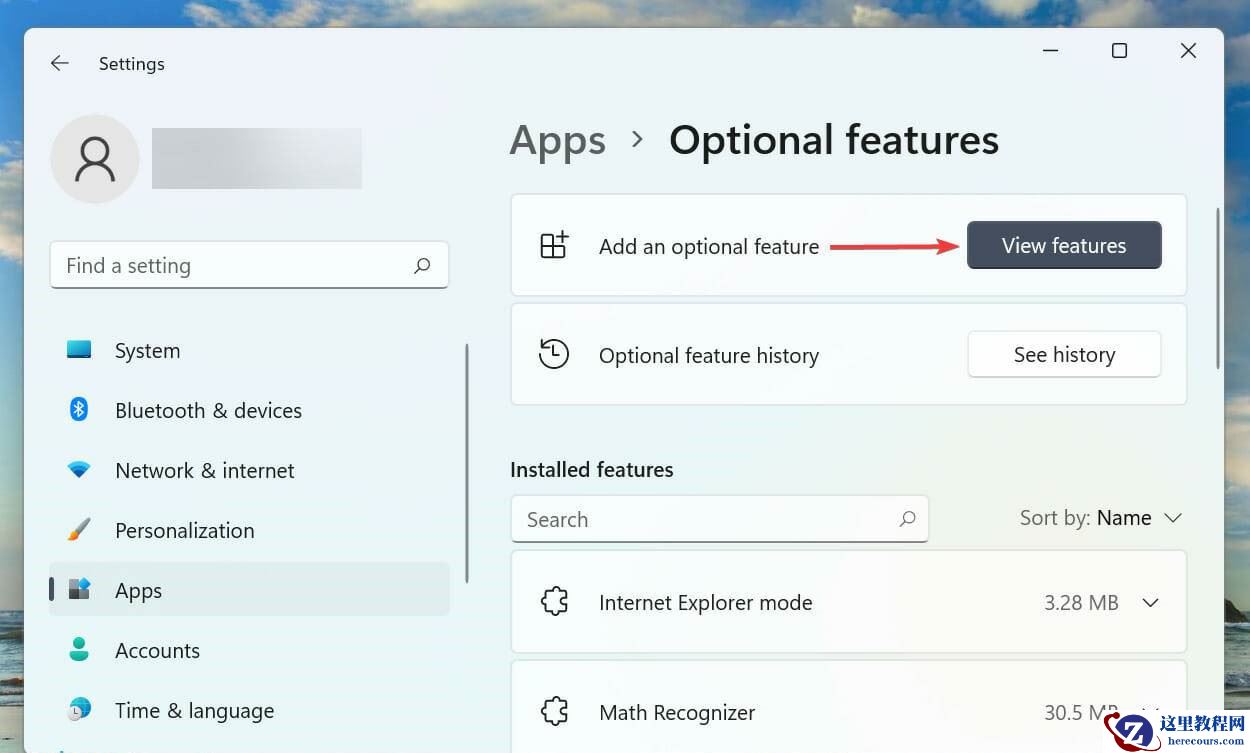Click the Internet Explorer mode puzzle icon

(554, 602)
